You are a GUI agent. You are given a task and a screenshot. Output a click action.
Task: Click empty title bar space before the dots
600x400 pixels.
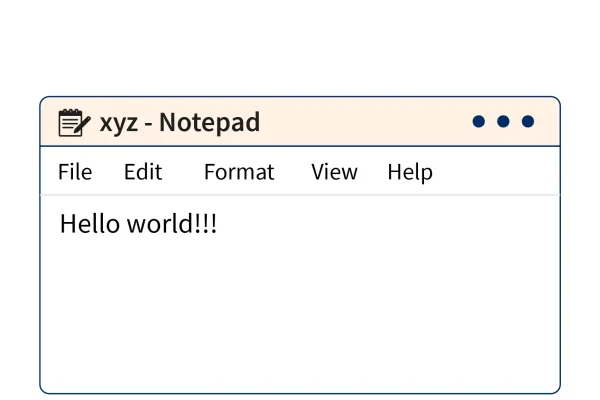[370, 122]
